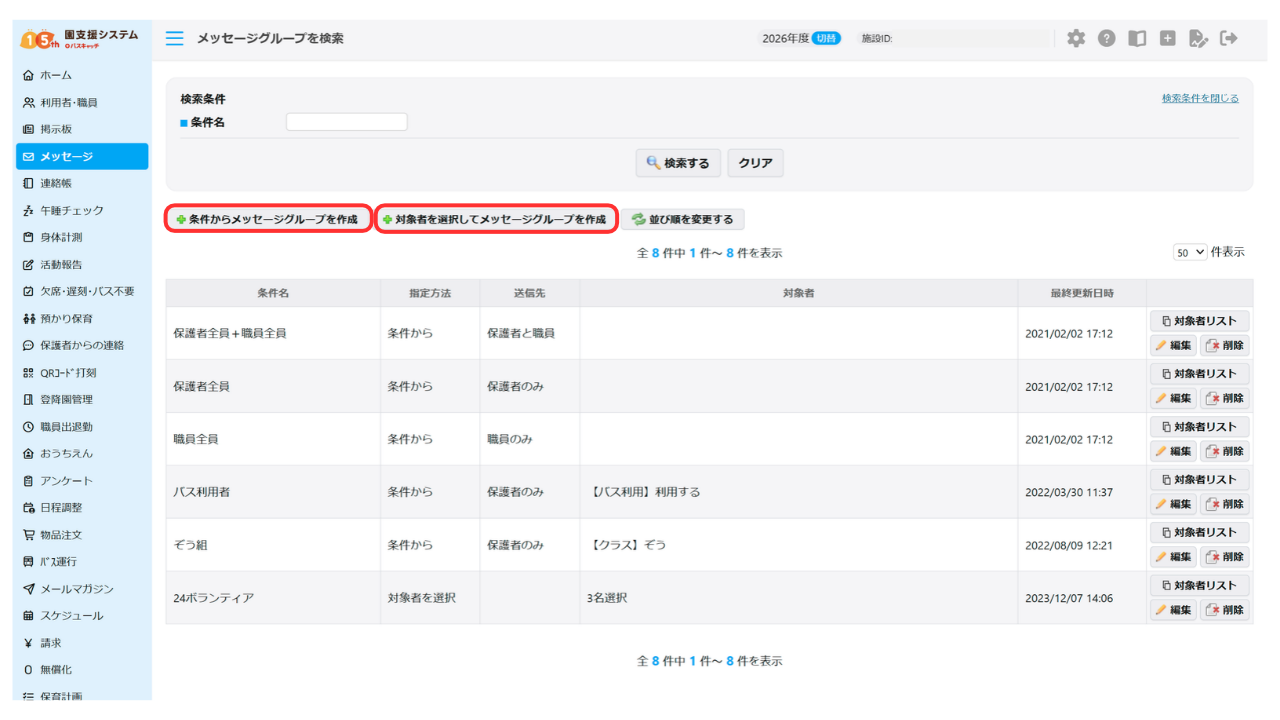The height and width of the screenshot is (720, 1280).
Task: Click the クリア button
Action: click(x=755, y=163)
